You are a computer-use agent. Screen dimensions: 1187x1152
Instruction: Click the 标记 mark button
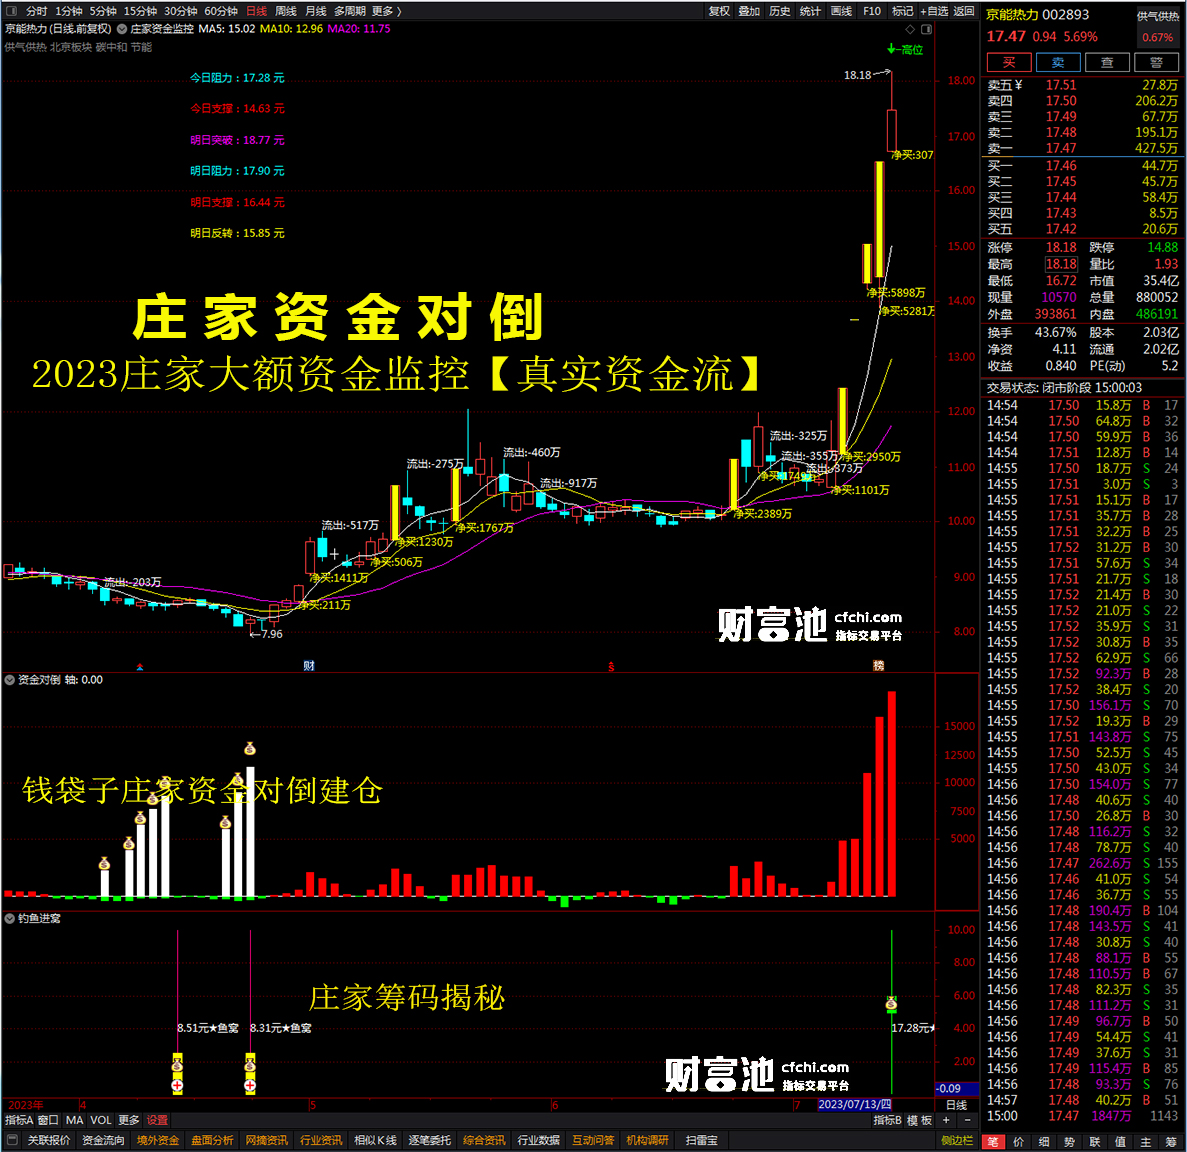coord(902,11)
